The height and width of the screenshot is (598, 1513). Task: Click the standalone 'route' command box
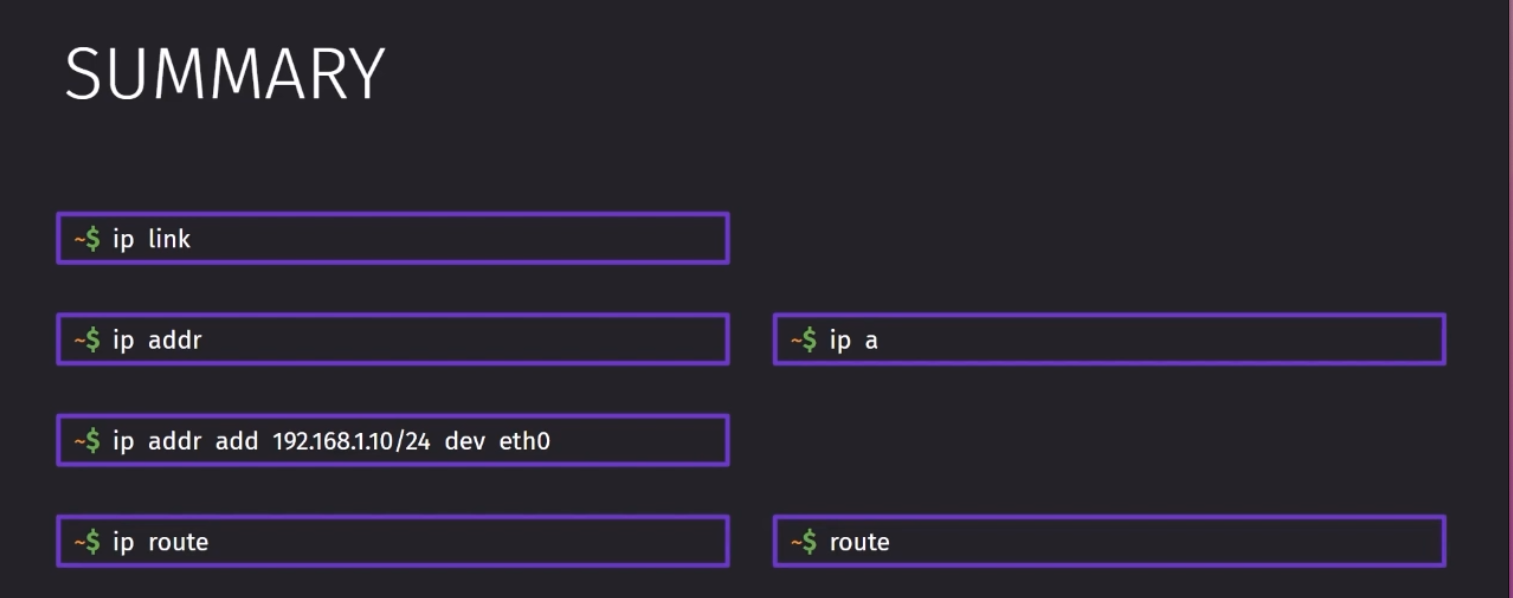tap(1109, 541)
